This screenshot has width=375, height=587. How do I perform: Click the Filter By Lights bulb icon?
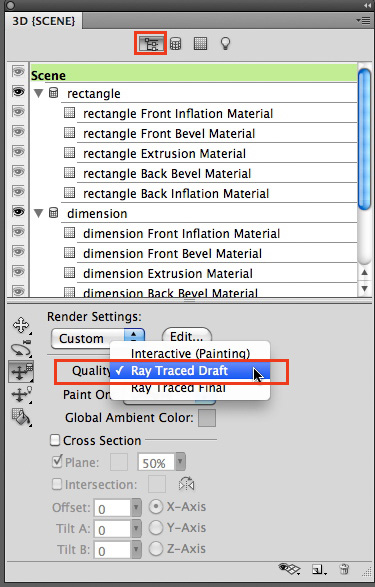(225, 44)
